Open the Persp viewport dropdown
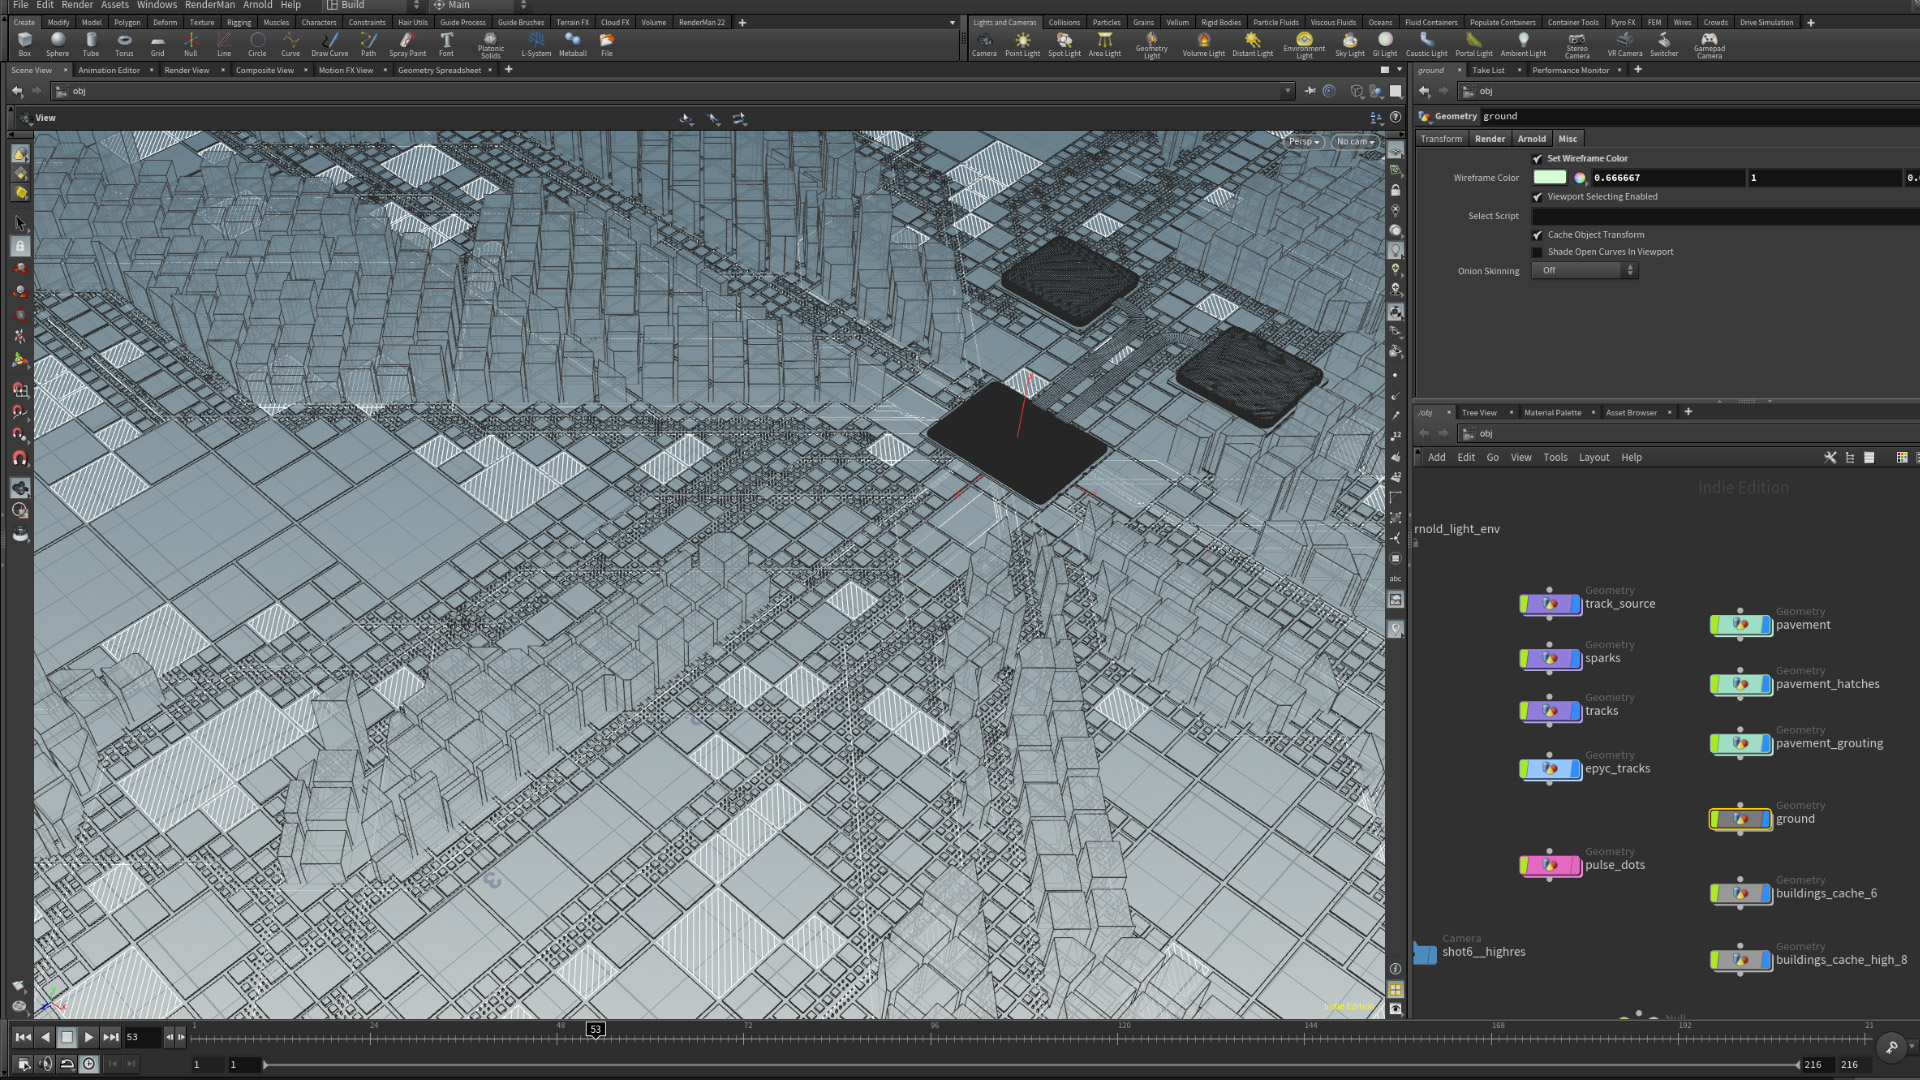Screen dimensions: 1920x1080 (x=1304, y=142)
